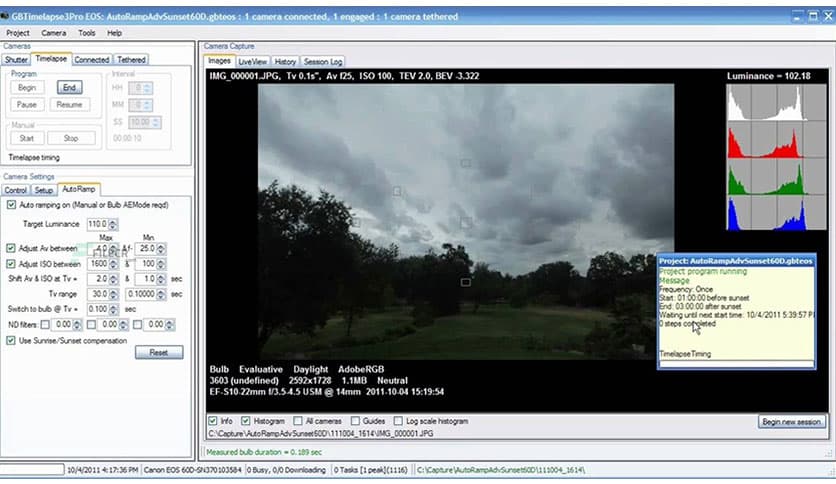
Task: Open the Project menu
Action: pyautogui.click(x=18, y=33)
